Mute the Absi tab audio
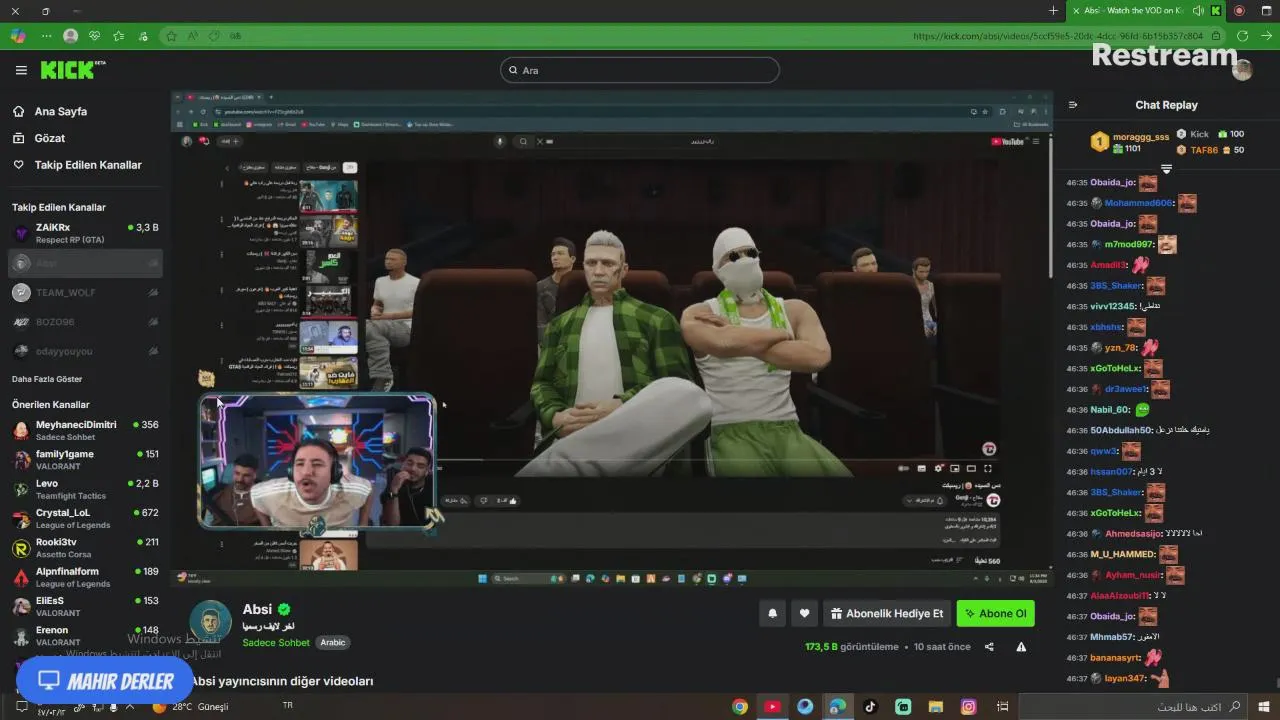This screenshot has width=1280, height=720. click(1199, 11)
